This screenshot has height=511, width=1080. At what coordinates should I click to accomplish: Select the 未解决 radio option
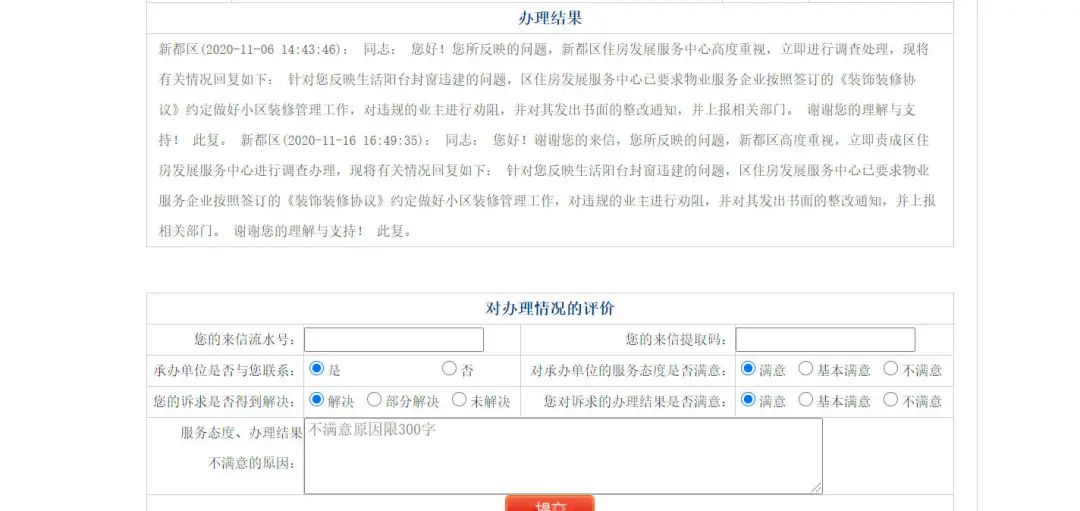(x=459, y=400)
